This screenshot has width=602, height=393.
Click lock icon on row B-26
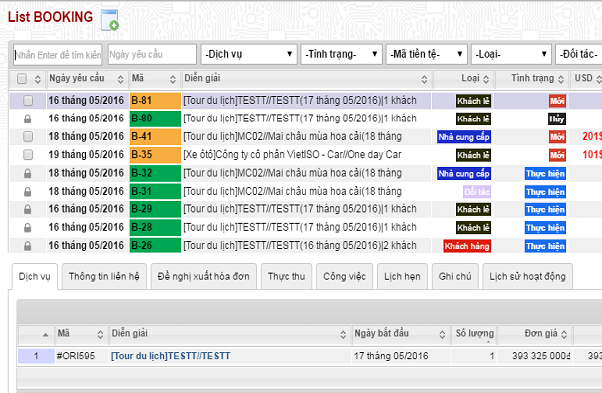pos(28,246)
